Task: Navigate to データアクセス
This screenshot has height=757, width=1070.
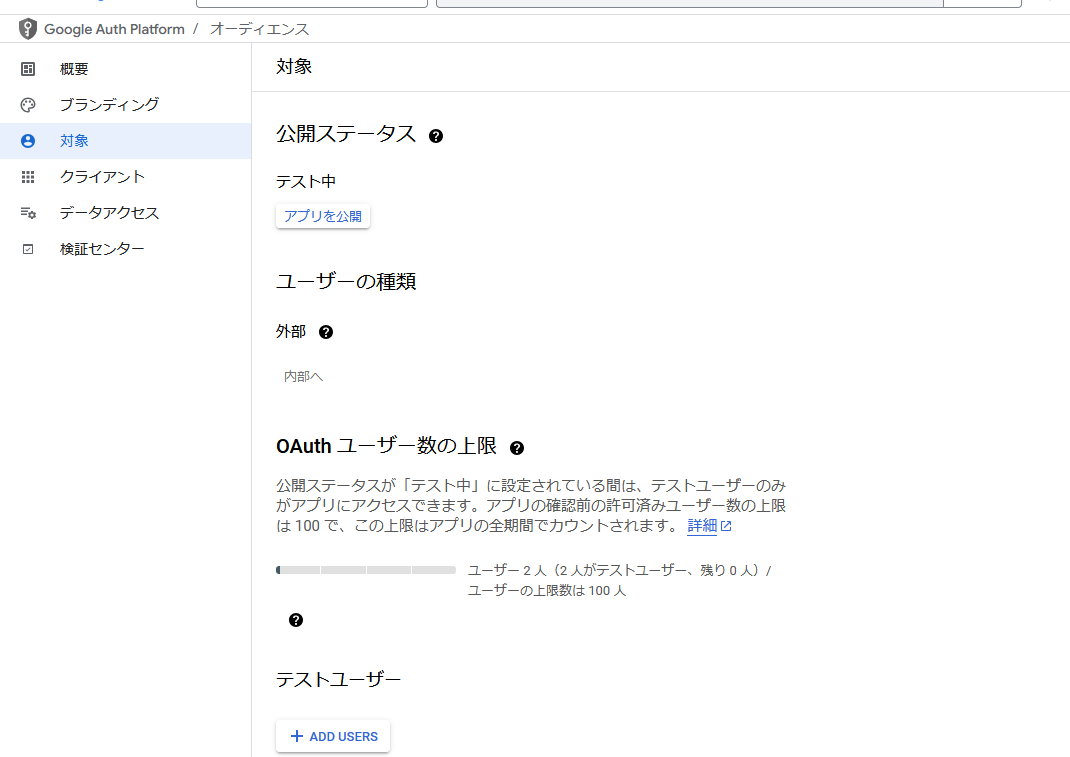Action: (x=126, y=213)
